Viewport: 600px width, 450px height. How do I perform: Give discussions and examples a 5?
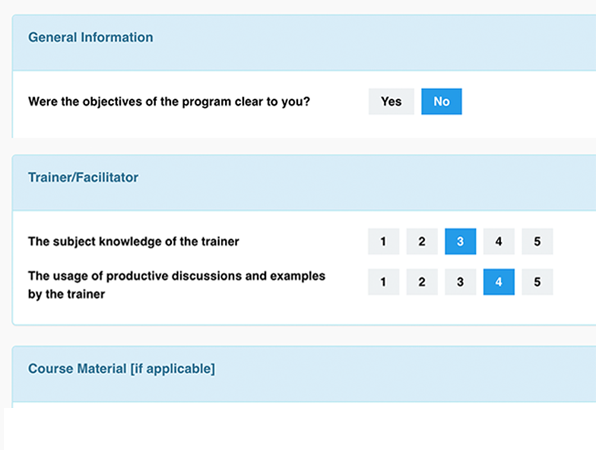coord(537,282)
